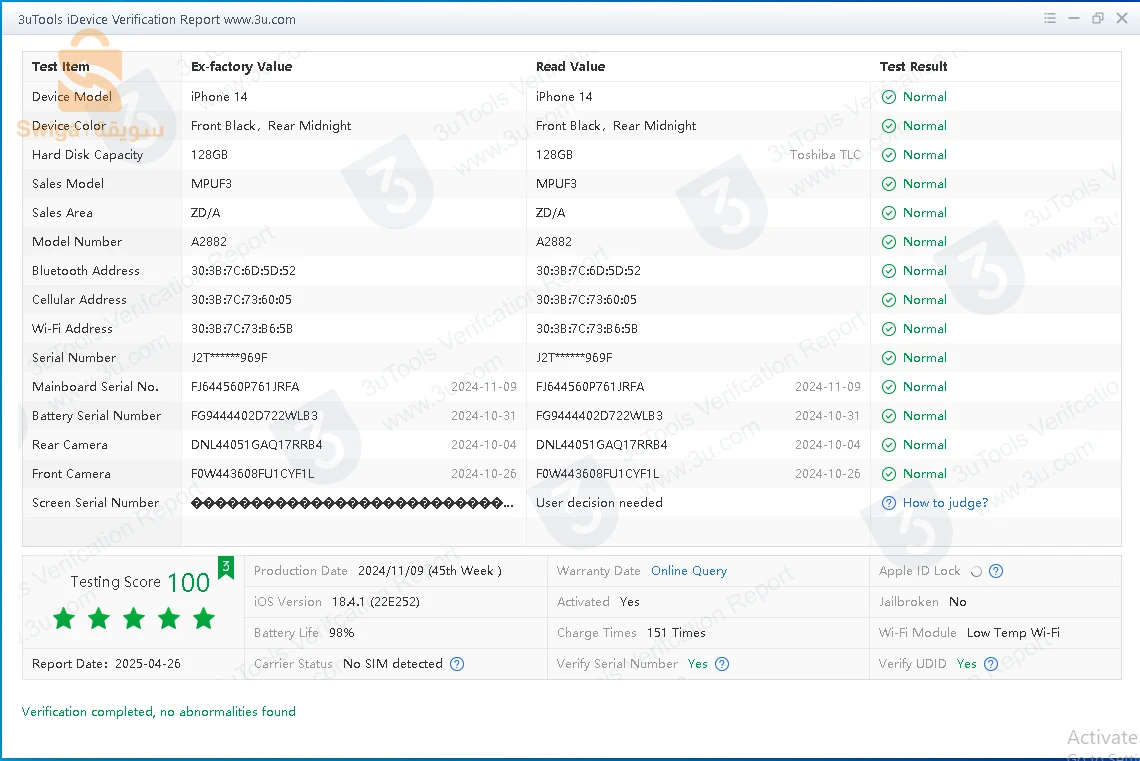Click the garbled Screen Serial Number value
The image size is (1140, 761).
coord(352,503)
